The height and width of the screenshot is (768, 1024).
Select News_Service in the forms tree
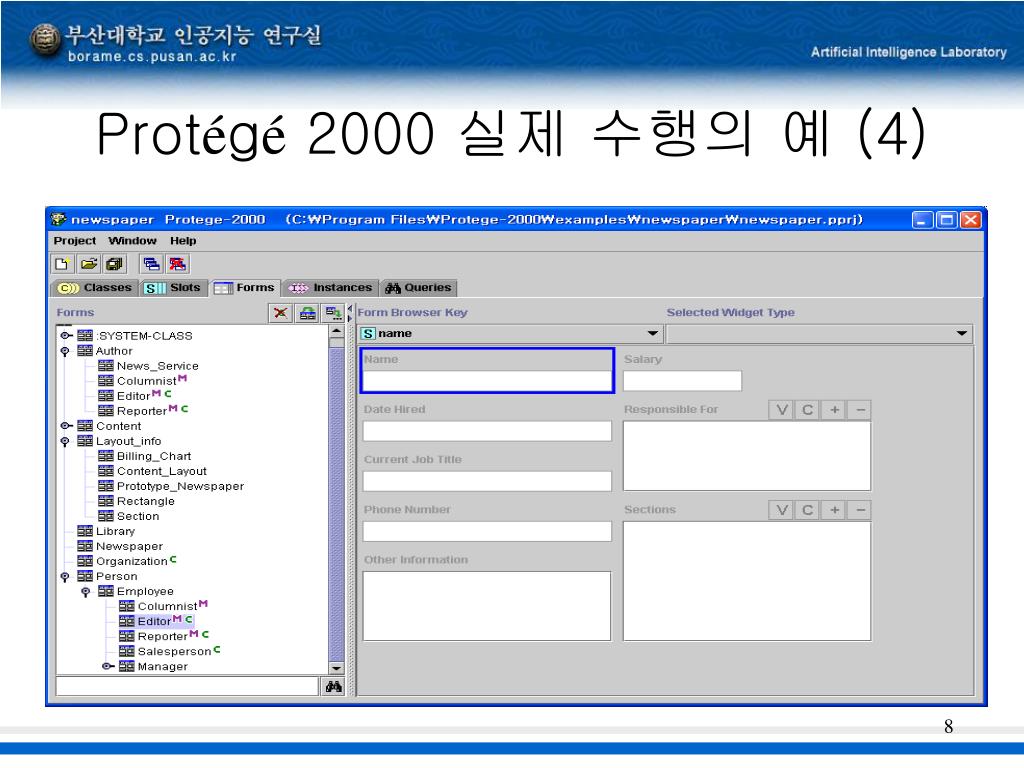click(157, 366)
